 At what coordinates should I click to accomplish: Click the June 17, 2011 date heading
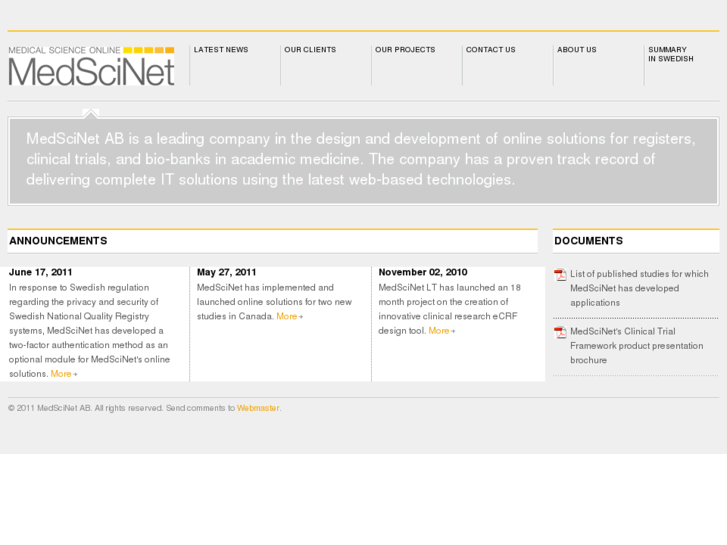tap(41, 272)
